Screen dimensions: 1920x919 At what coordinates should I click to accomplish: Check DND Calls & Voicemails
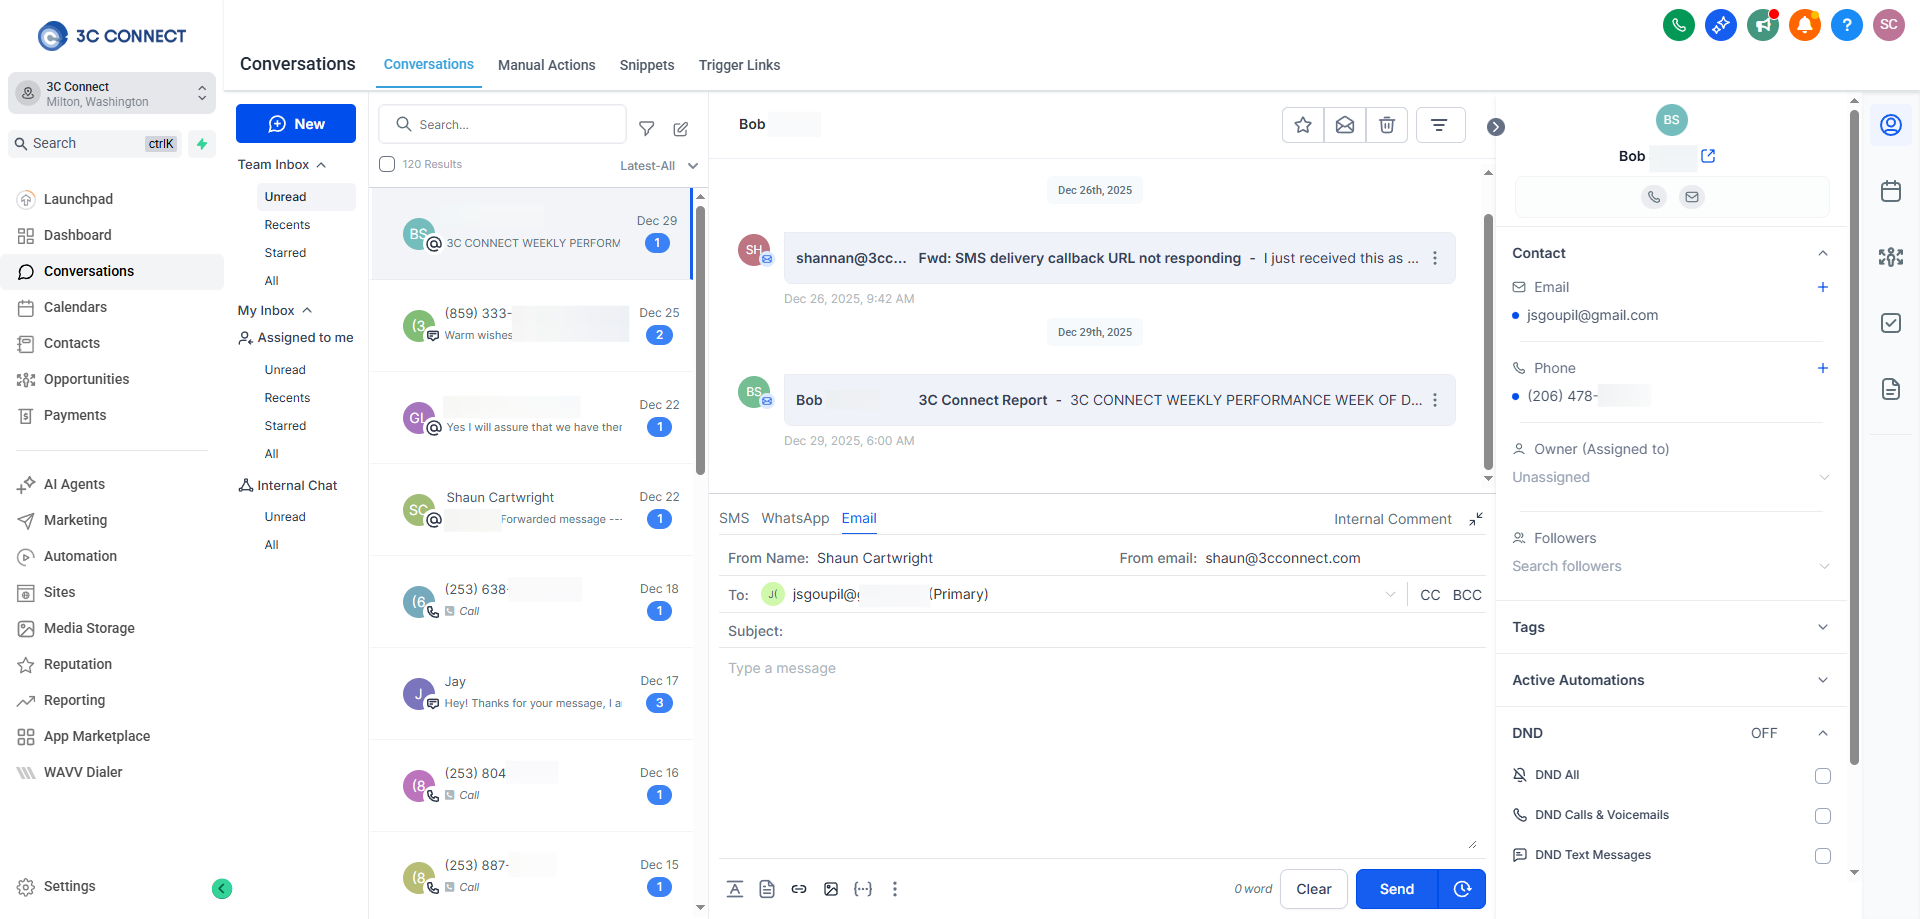click(1822, 816)
